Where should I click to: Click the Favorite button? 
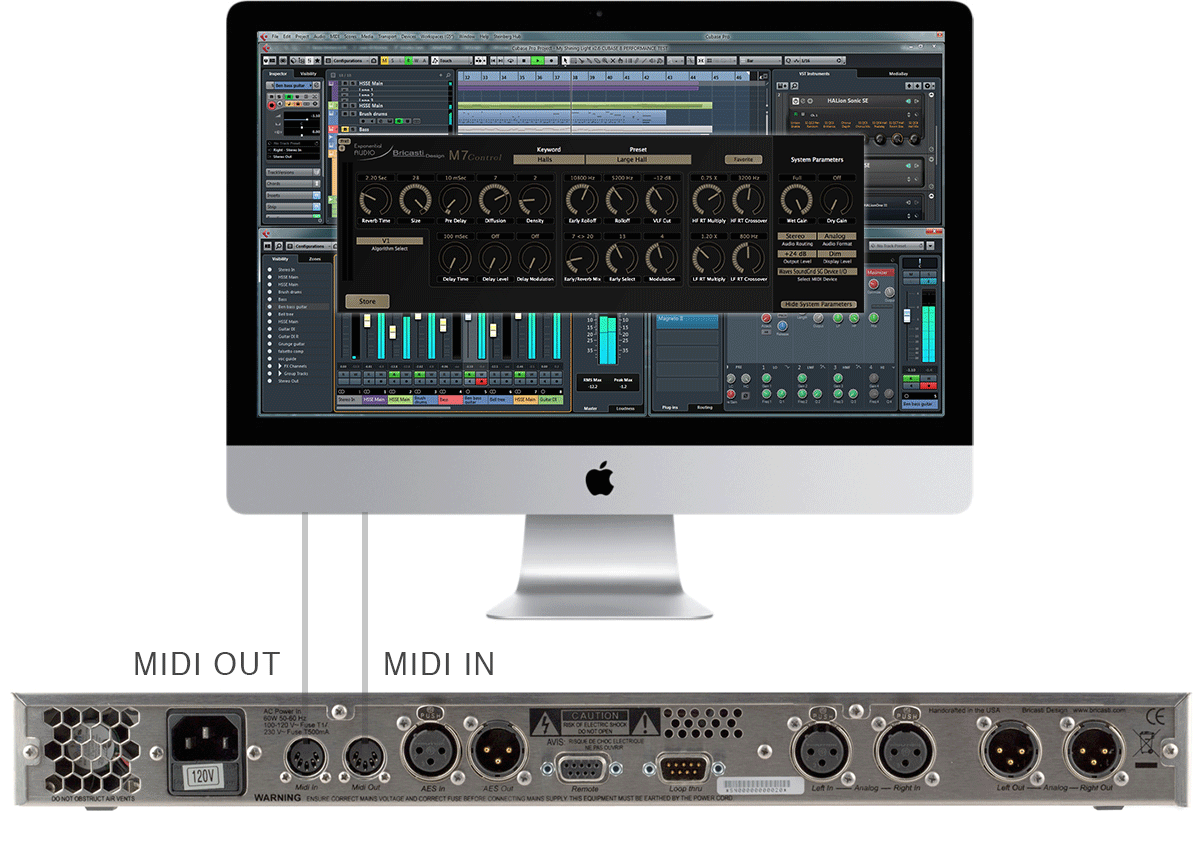click(x=743, y=159)
